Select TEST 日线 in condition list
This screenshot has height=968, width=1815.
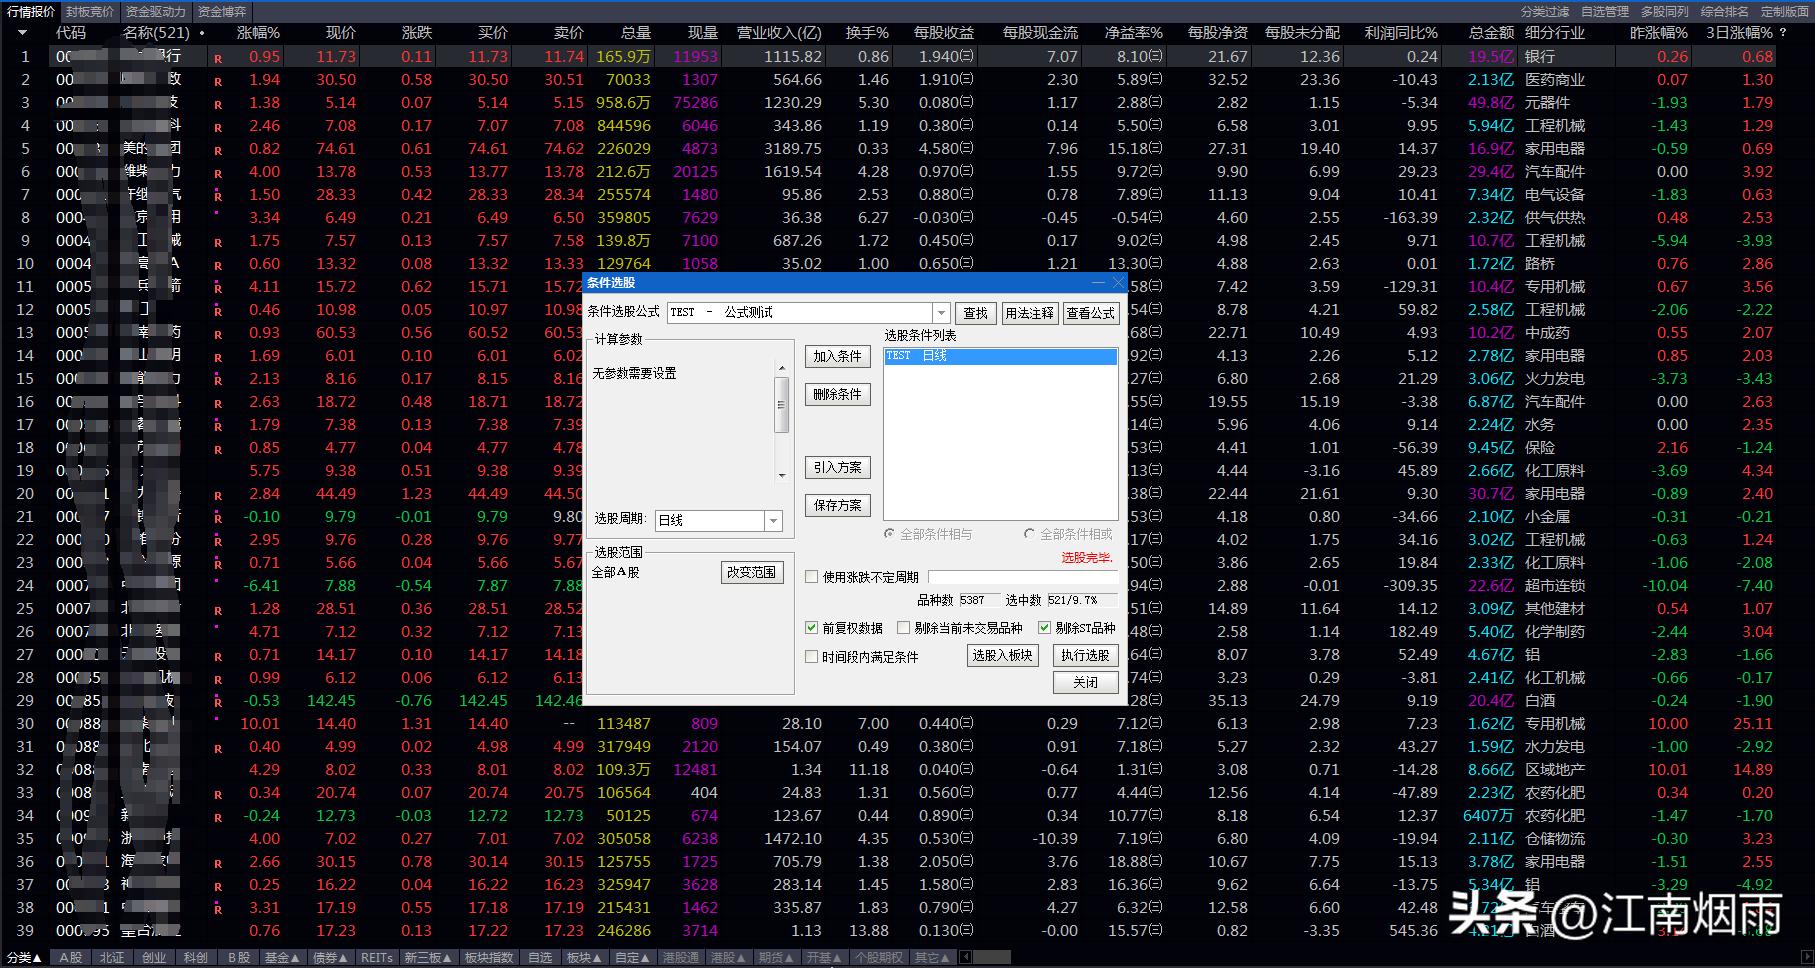click(1000, 356)
